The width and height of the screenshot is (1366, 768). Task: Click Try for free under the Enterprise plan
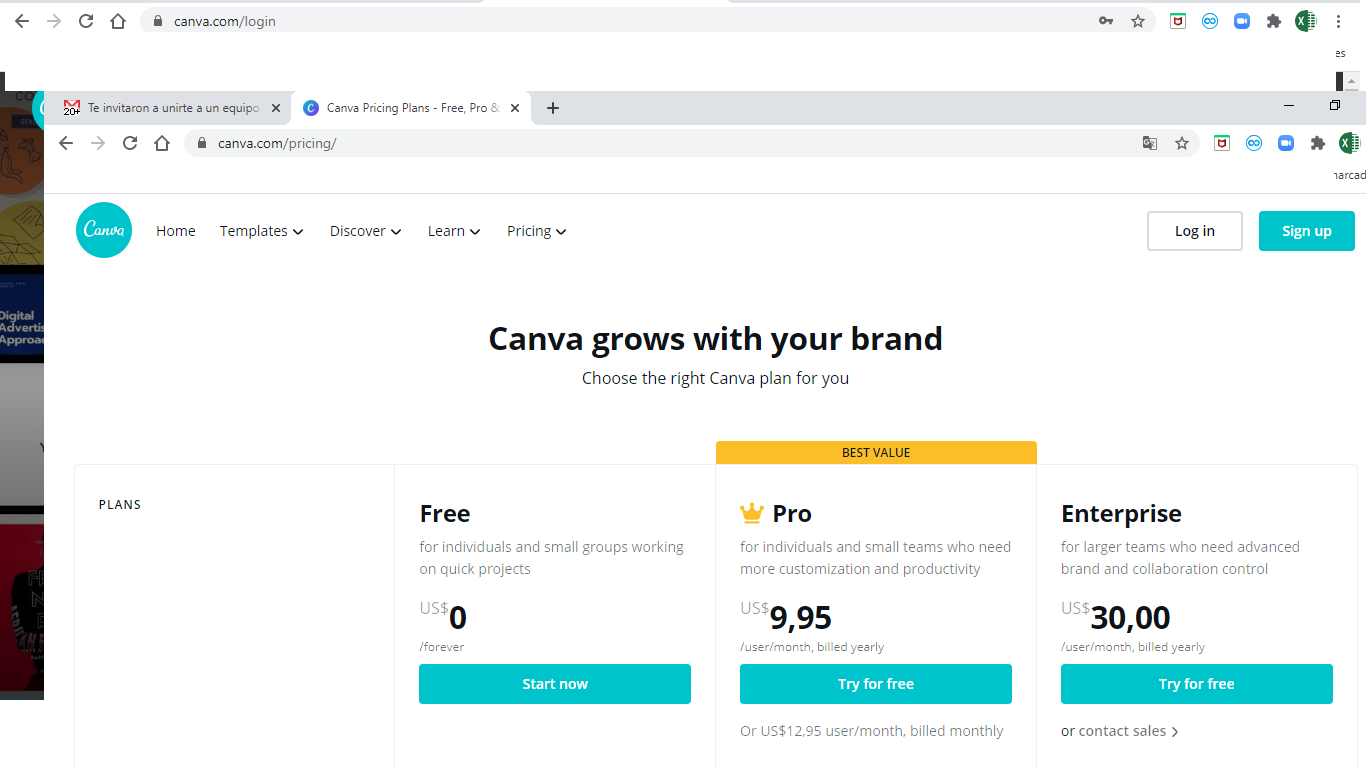[1197, 684]
